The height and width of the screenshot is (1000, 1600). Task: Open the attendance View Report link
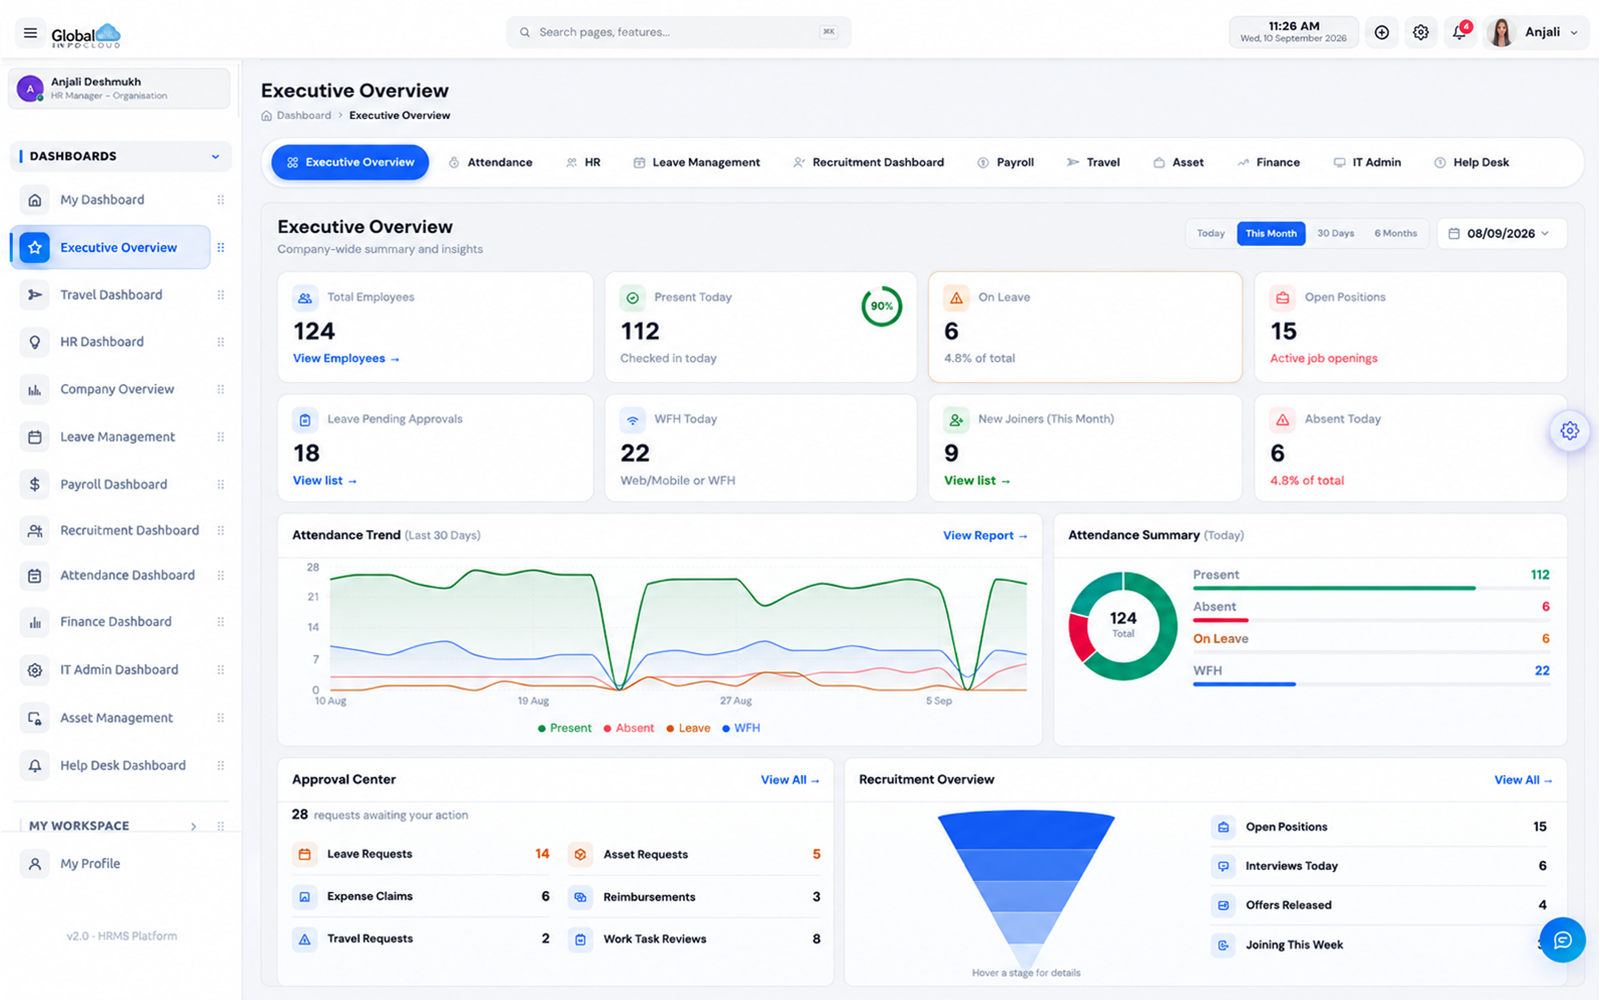coord(985,536)
